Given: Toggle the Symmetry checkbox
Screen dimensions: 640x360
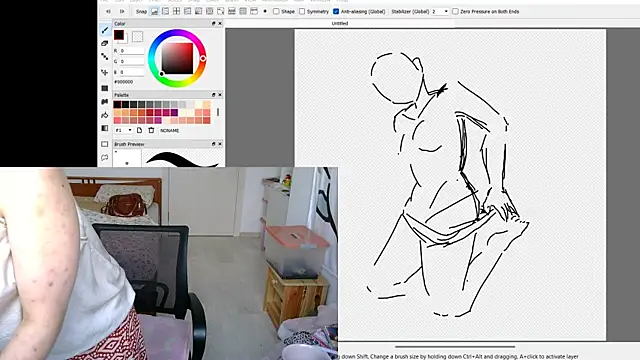Looking at the screenshot, I should click(x=302, y=11).
